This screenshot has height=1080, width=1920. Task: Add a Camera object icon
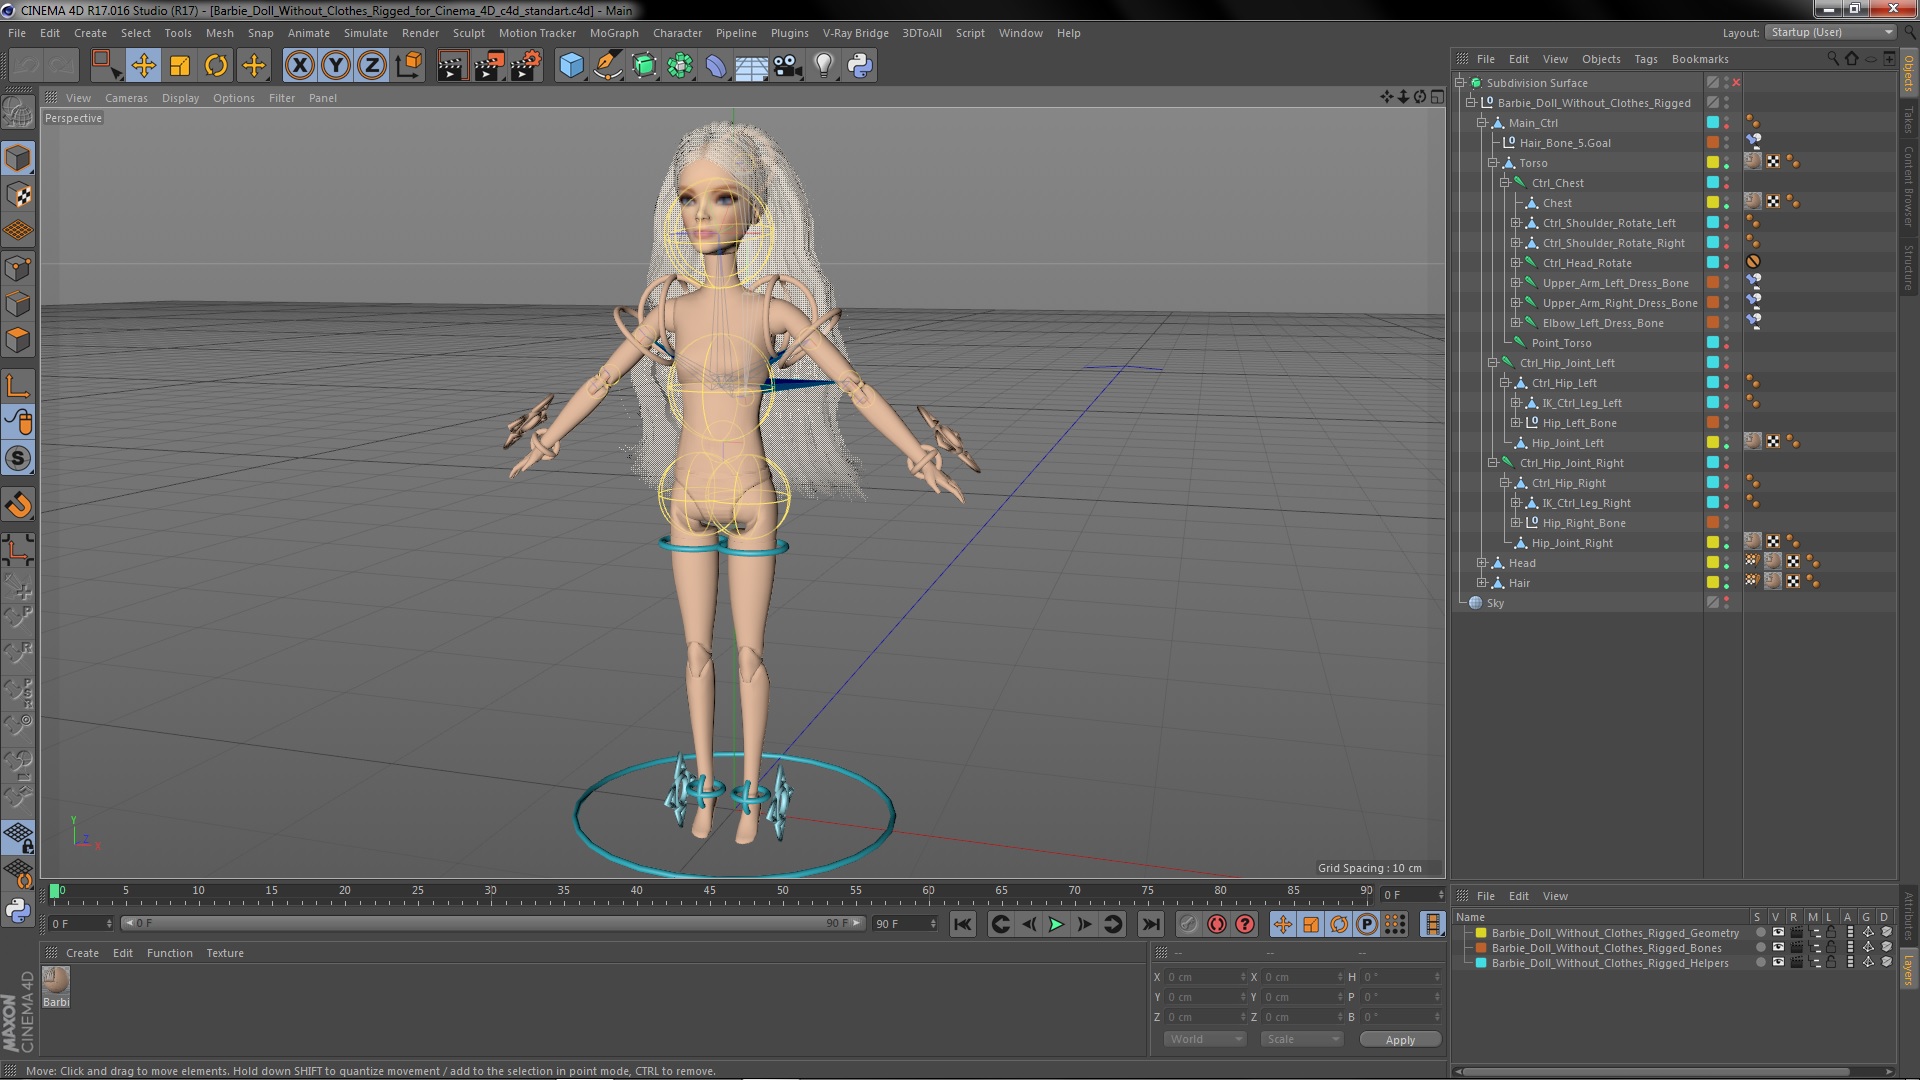click(787, 66)
